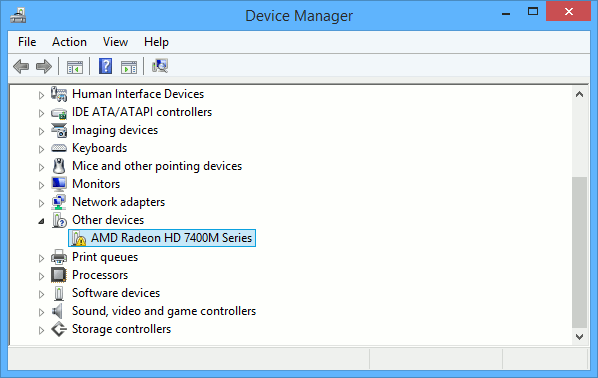The width and height of the screenshot is (598, 378).
Task: Click the Human Interface Devices icon
Action: pos(59,94)
